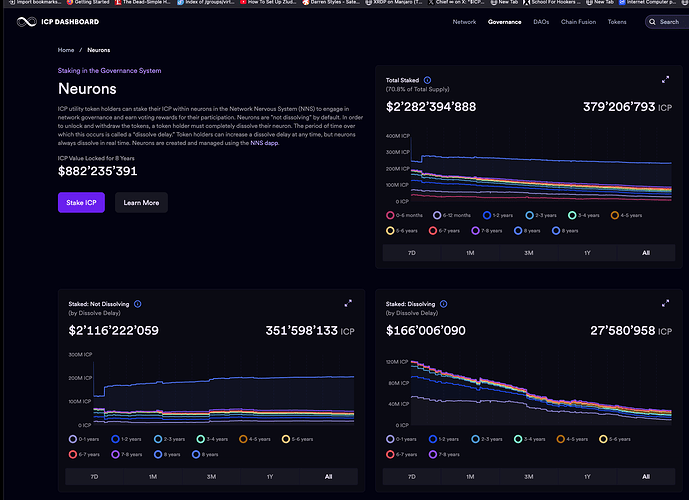Select 1Y range for Dissolving chart
Viewport: 689px width, 500px height.
(x=587, y=476)
